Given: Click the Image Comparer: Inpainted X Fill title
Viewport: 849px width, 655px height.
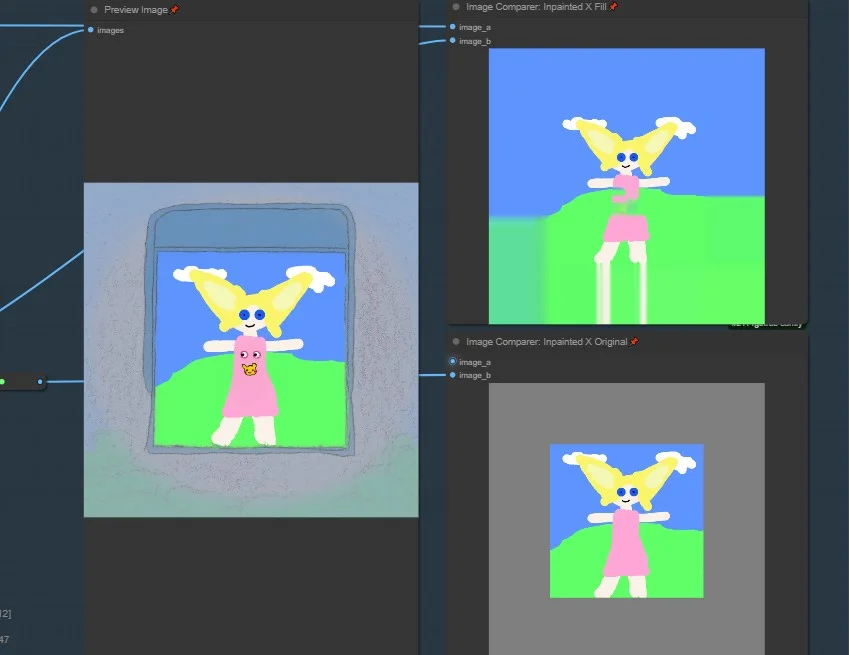Looking at the screenshot, I should [536, 7].
